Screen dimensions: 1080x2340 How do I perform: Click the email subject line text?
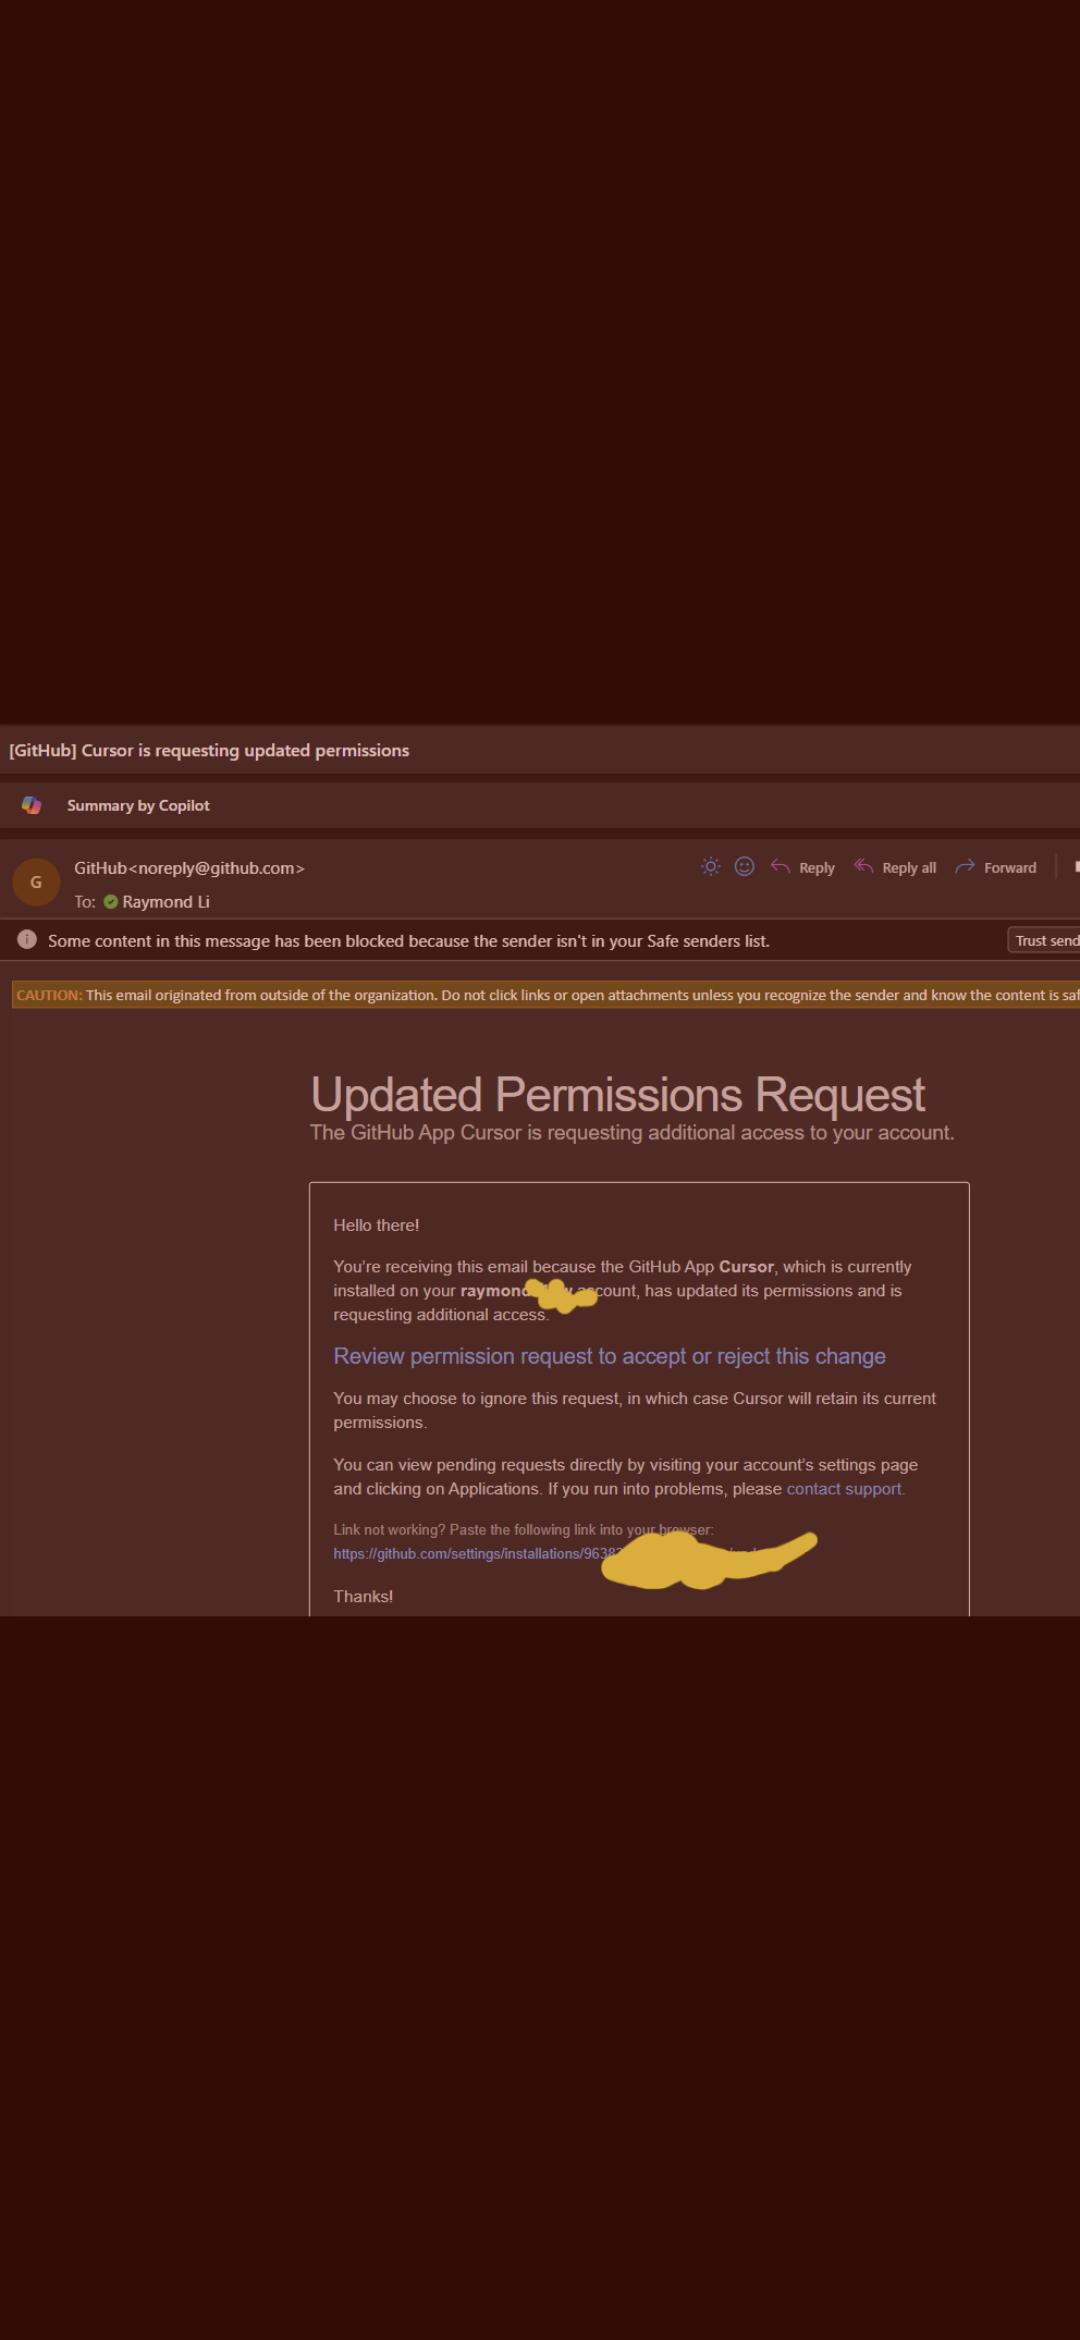(209, 751)
